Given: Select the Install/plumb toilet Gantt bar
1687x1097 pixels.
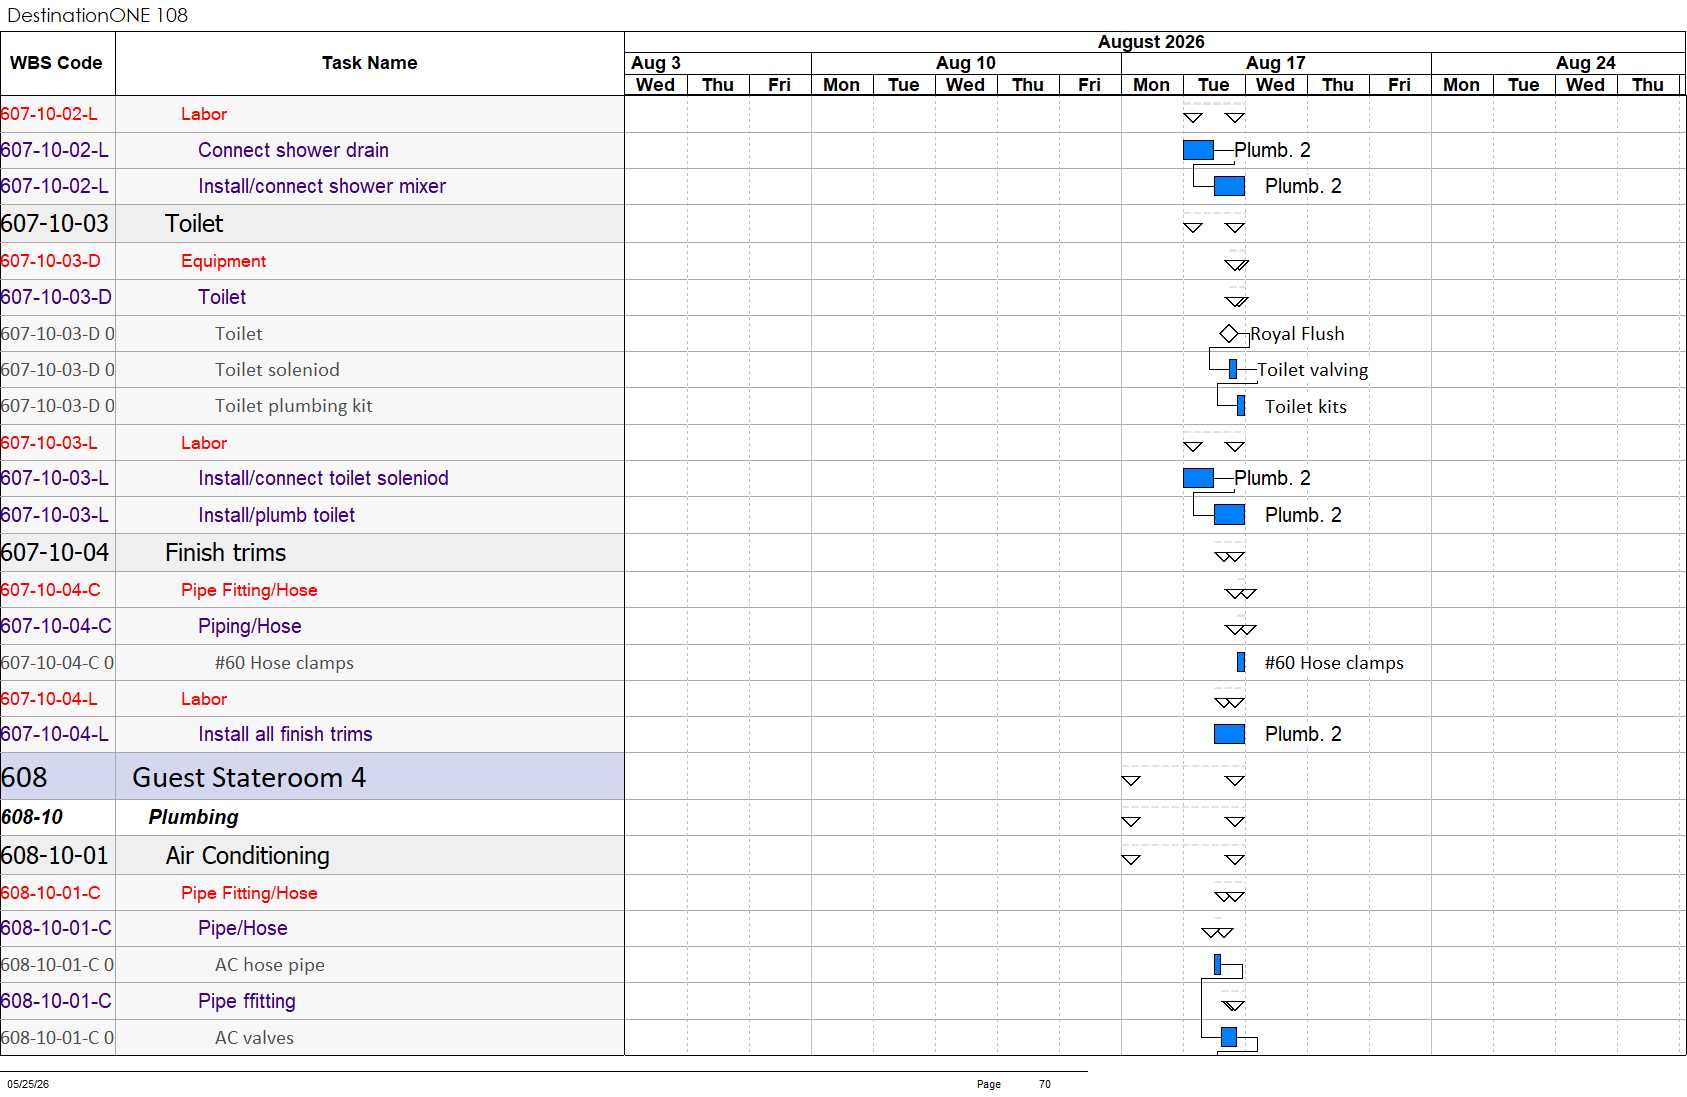Looking at the screenshot, I should click(1229, 515).
